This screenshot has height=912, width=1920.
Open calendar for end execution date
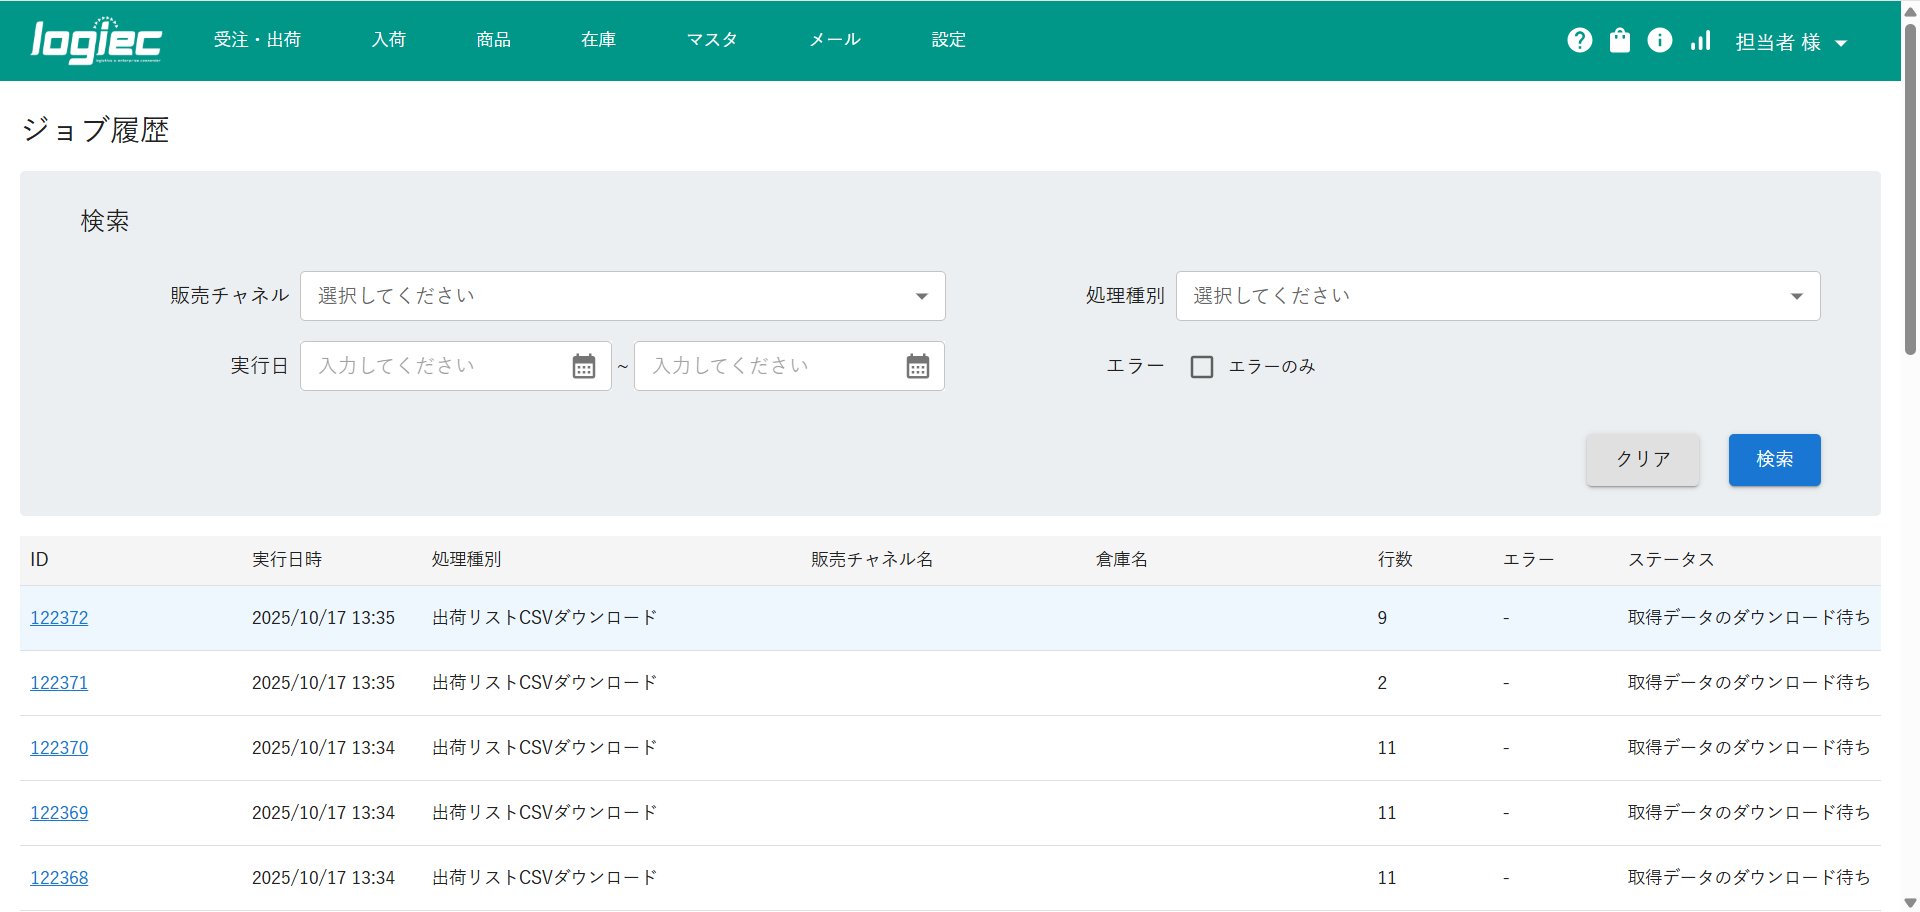coord(917,366)
